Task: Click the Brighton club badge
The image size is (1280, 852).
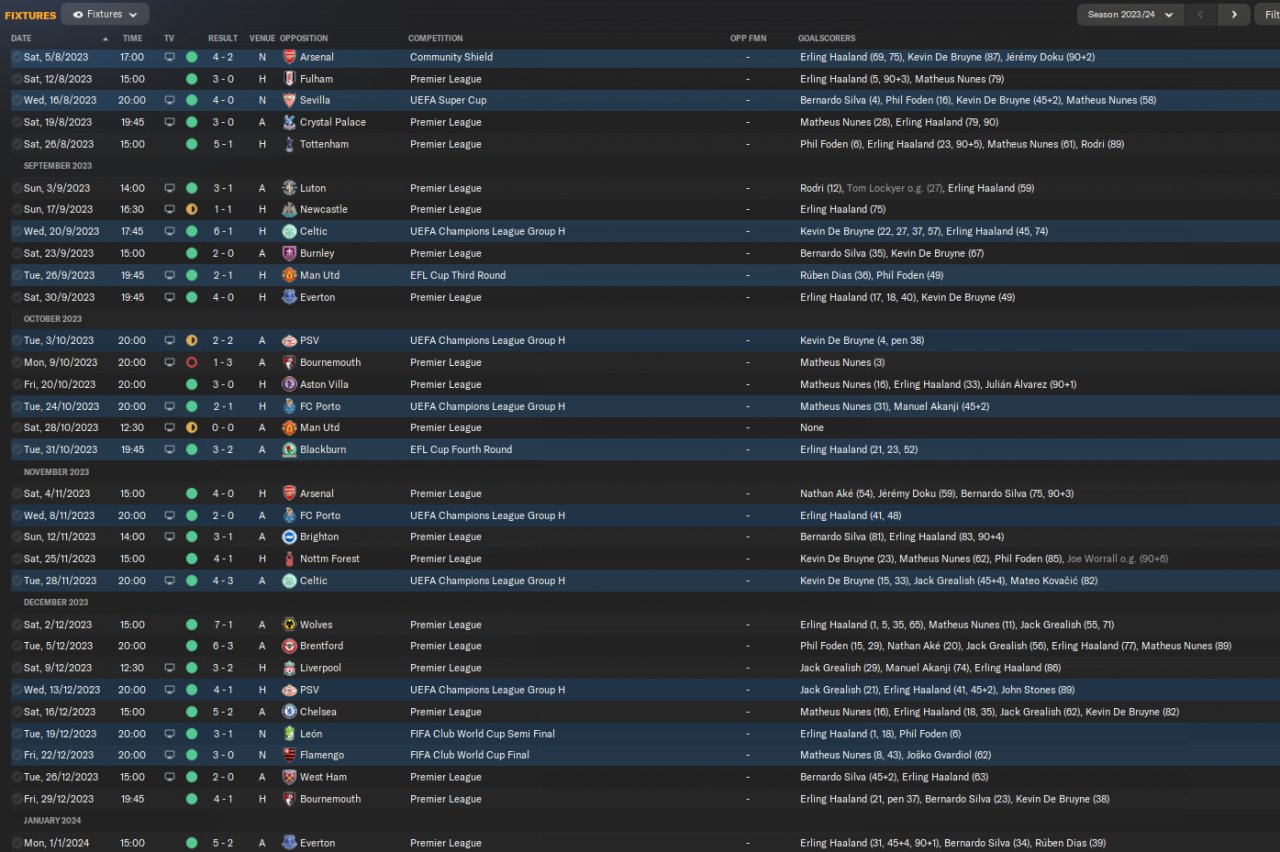Action: point(290,537)
